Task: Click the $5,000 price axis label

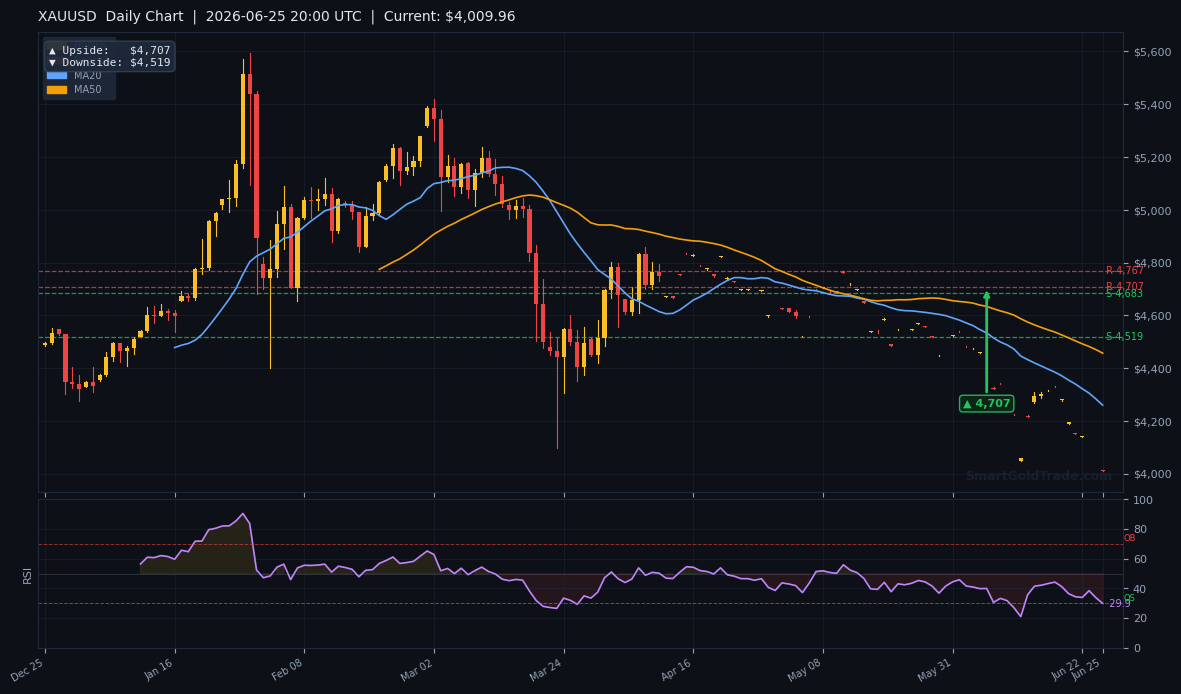Action: [x=1152, y=211]
